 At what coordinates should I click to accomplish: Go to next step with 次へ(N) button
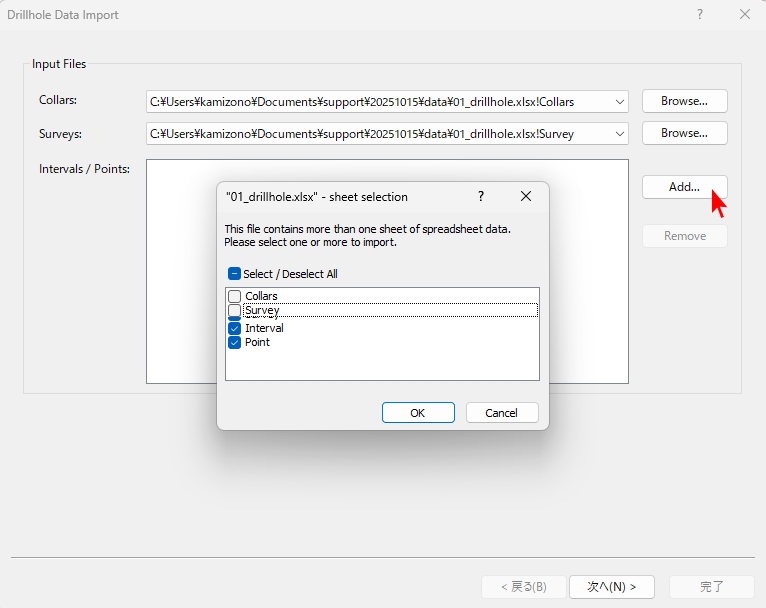(610, 587)
